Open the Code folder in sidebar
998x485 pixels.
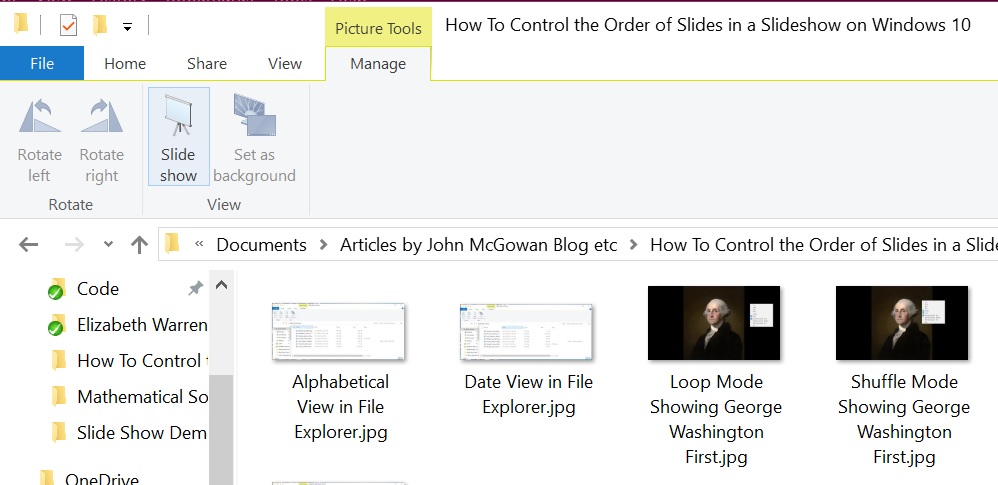pyautogui.click(x=97, y=289)
